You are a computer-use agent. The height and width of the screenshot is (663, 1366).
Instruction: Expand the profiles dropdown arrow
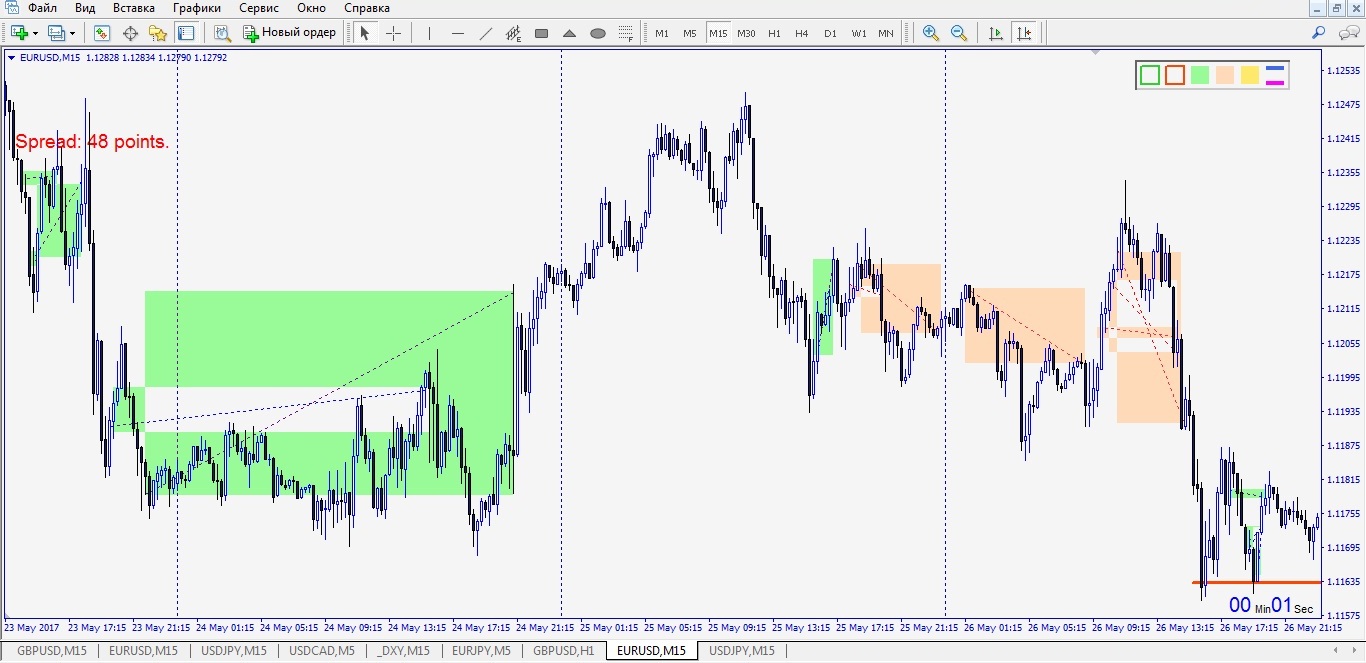(x=72, y=33)
